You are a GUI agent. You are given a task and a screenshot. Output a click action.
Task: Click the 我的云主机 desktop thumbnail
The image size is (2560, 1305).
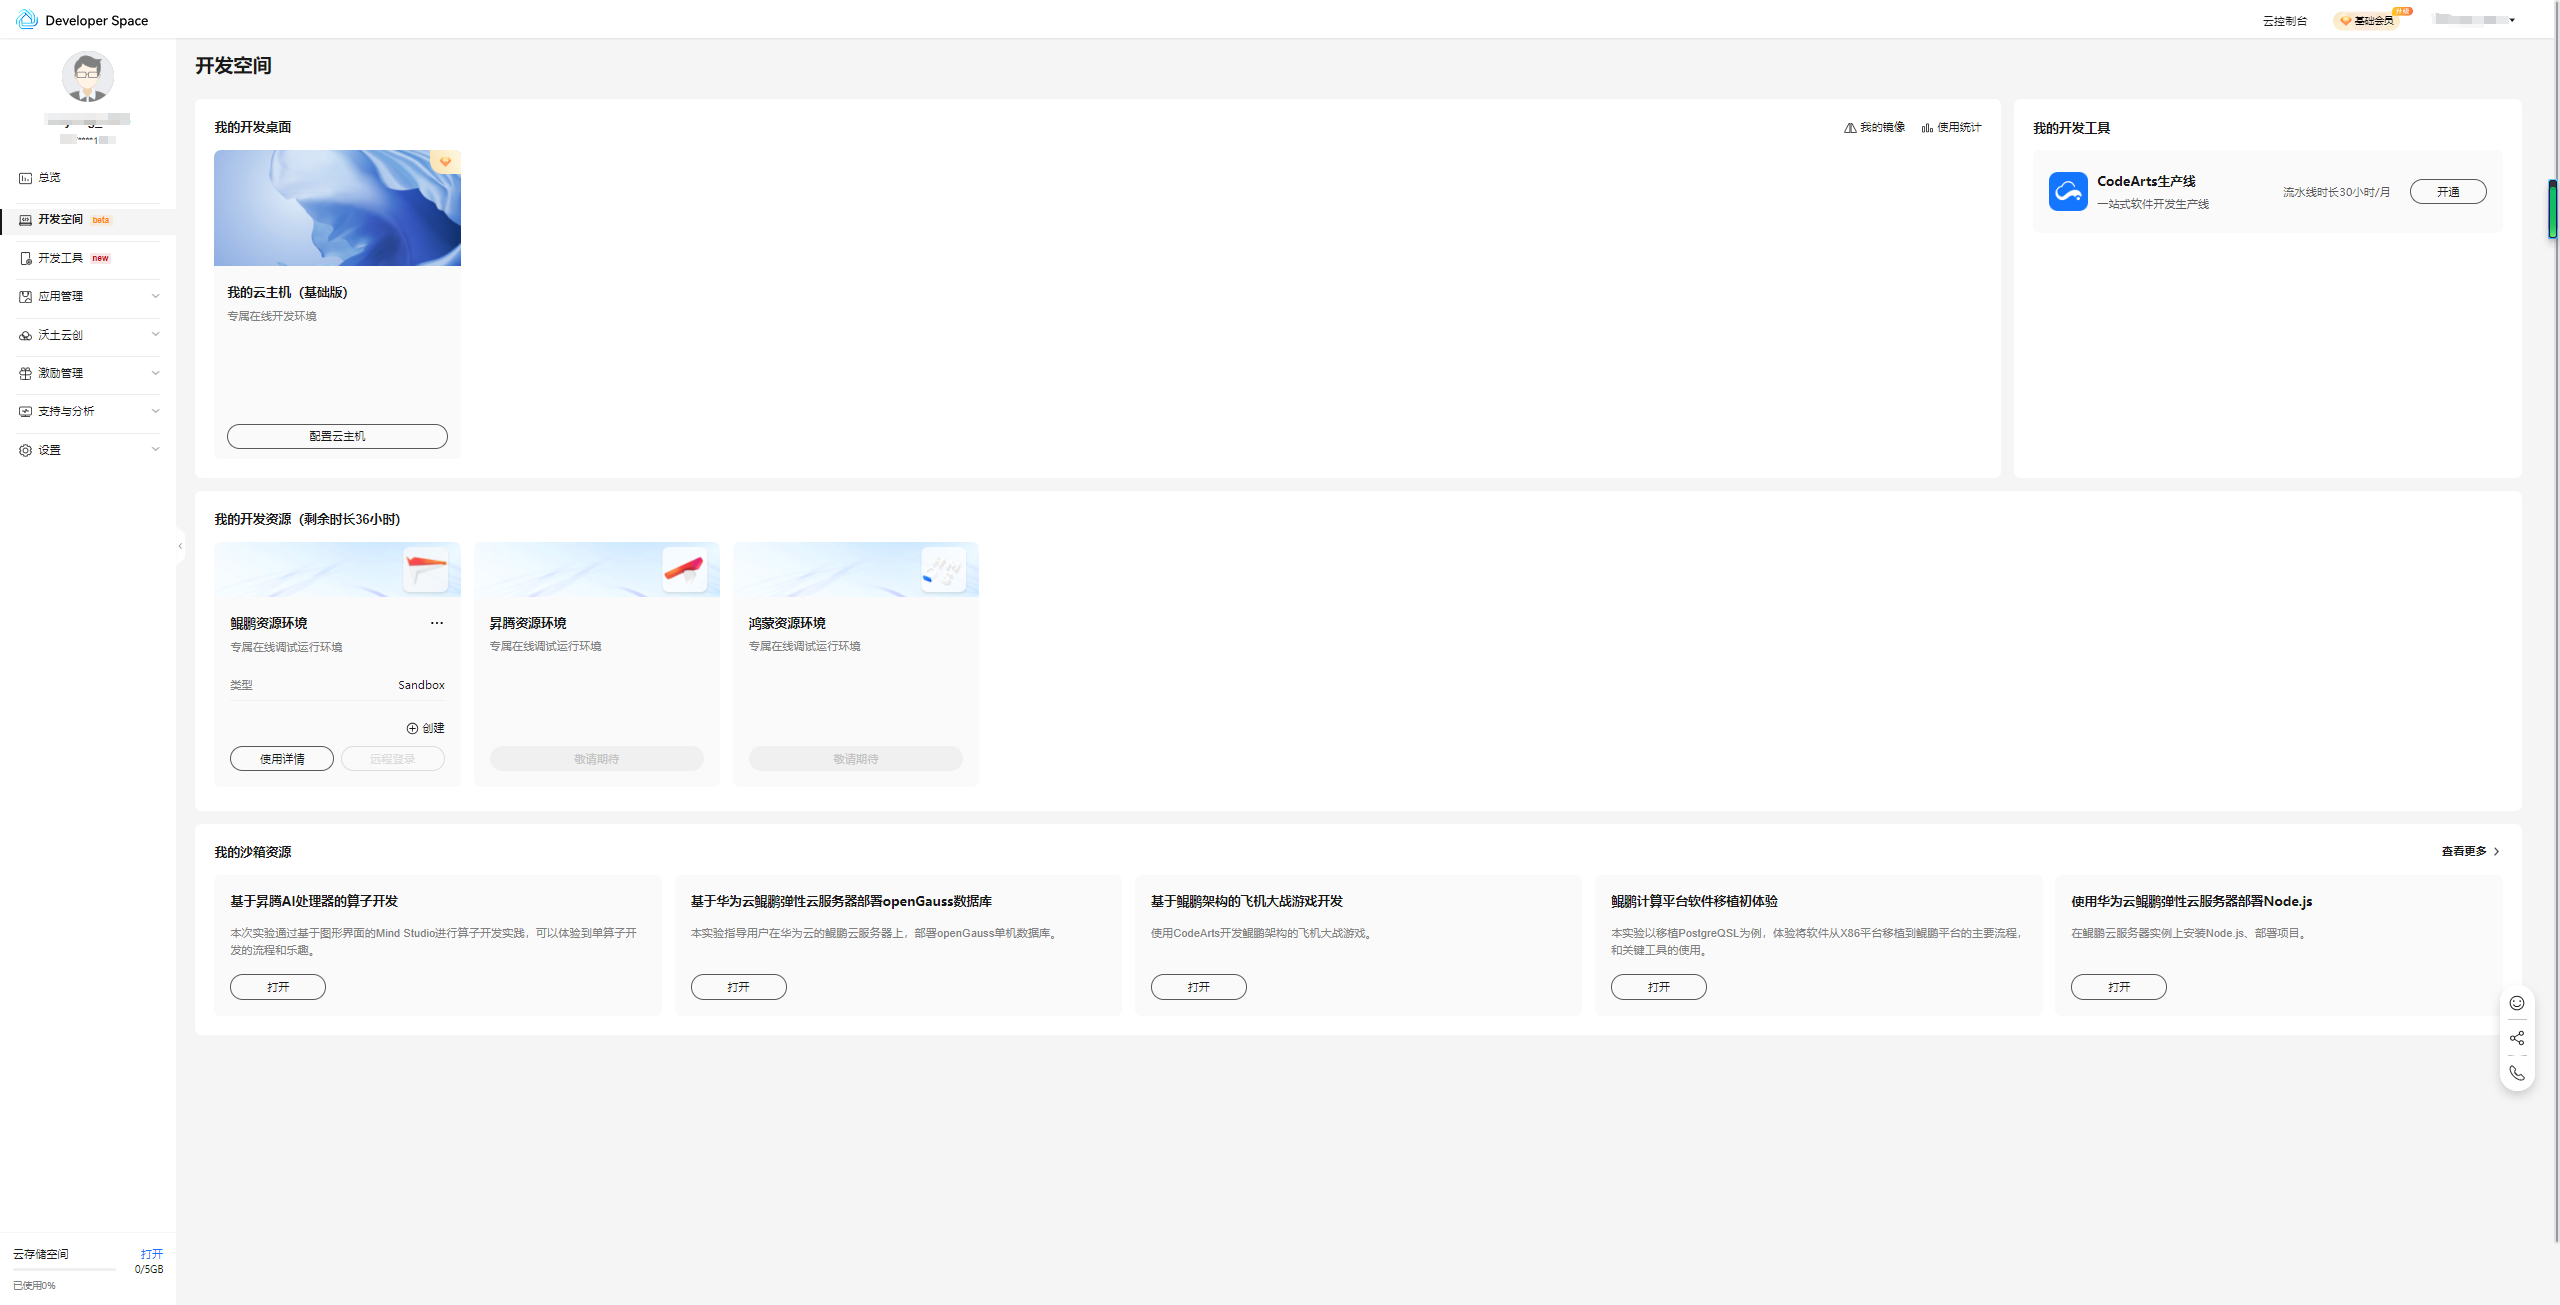[x=337, y=208]
